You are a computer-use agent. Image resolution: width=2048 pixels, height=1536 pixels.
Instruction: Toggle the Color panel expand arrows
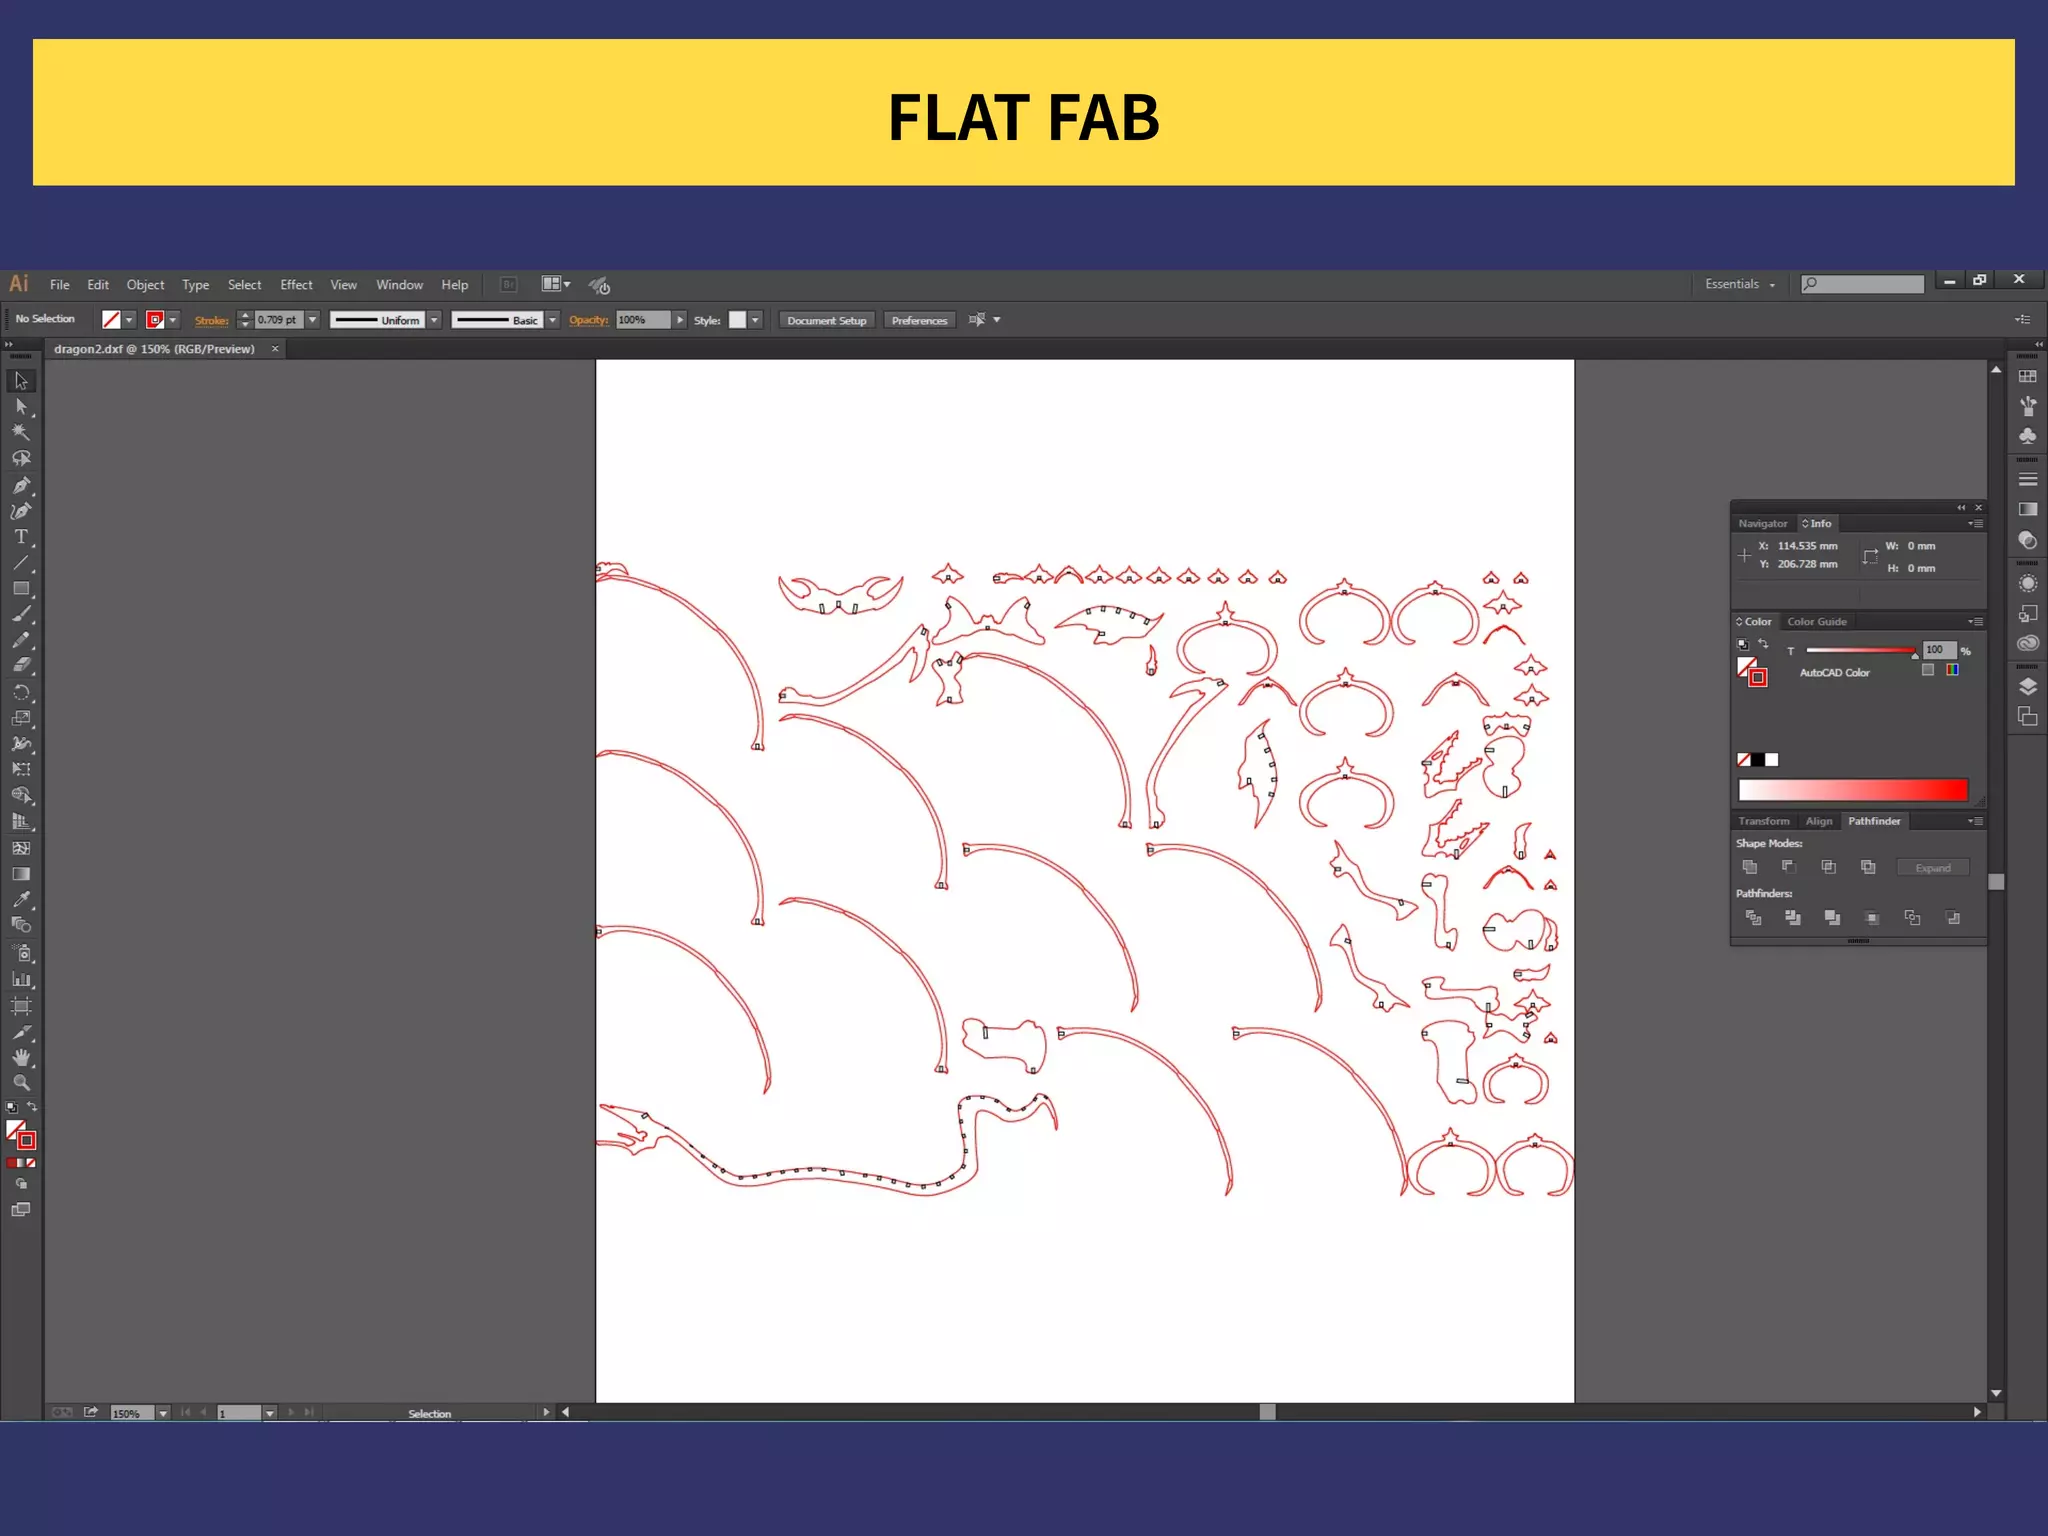pos(1739,622)
